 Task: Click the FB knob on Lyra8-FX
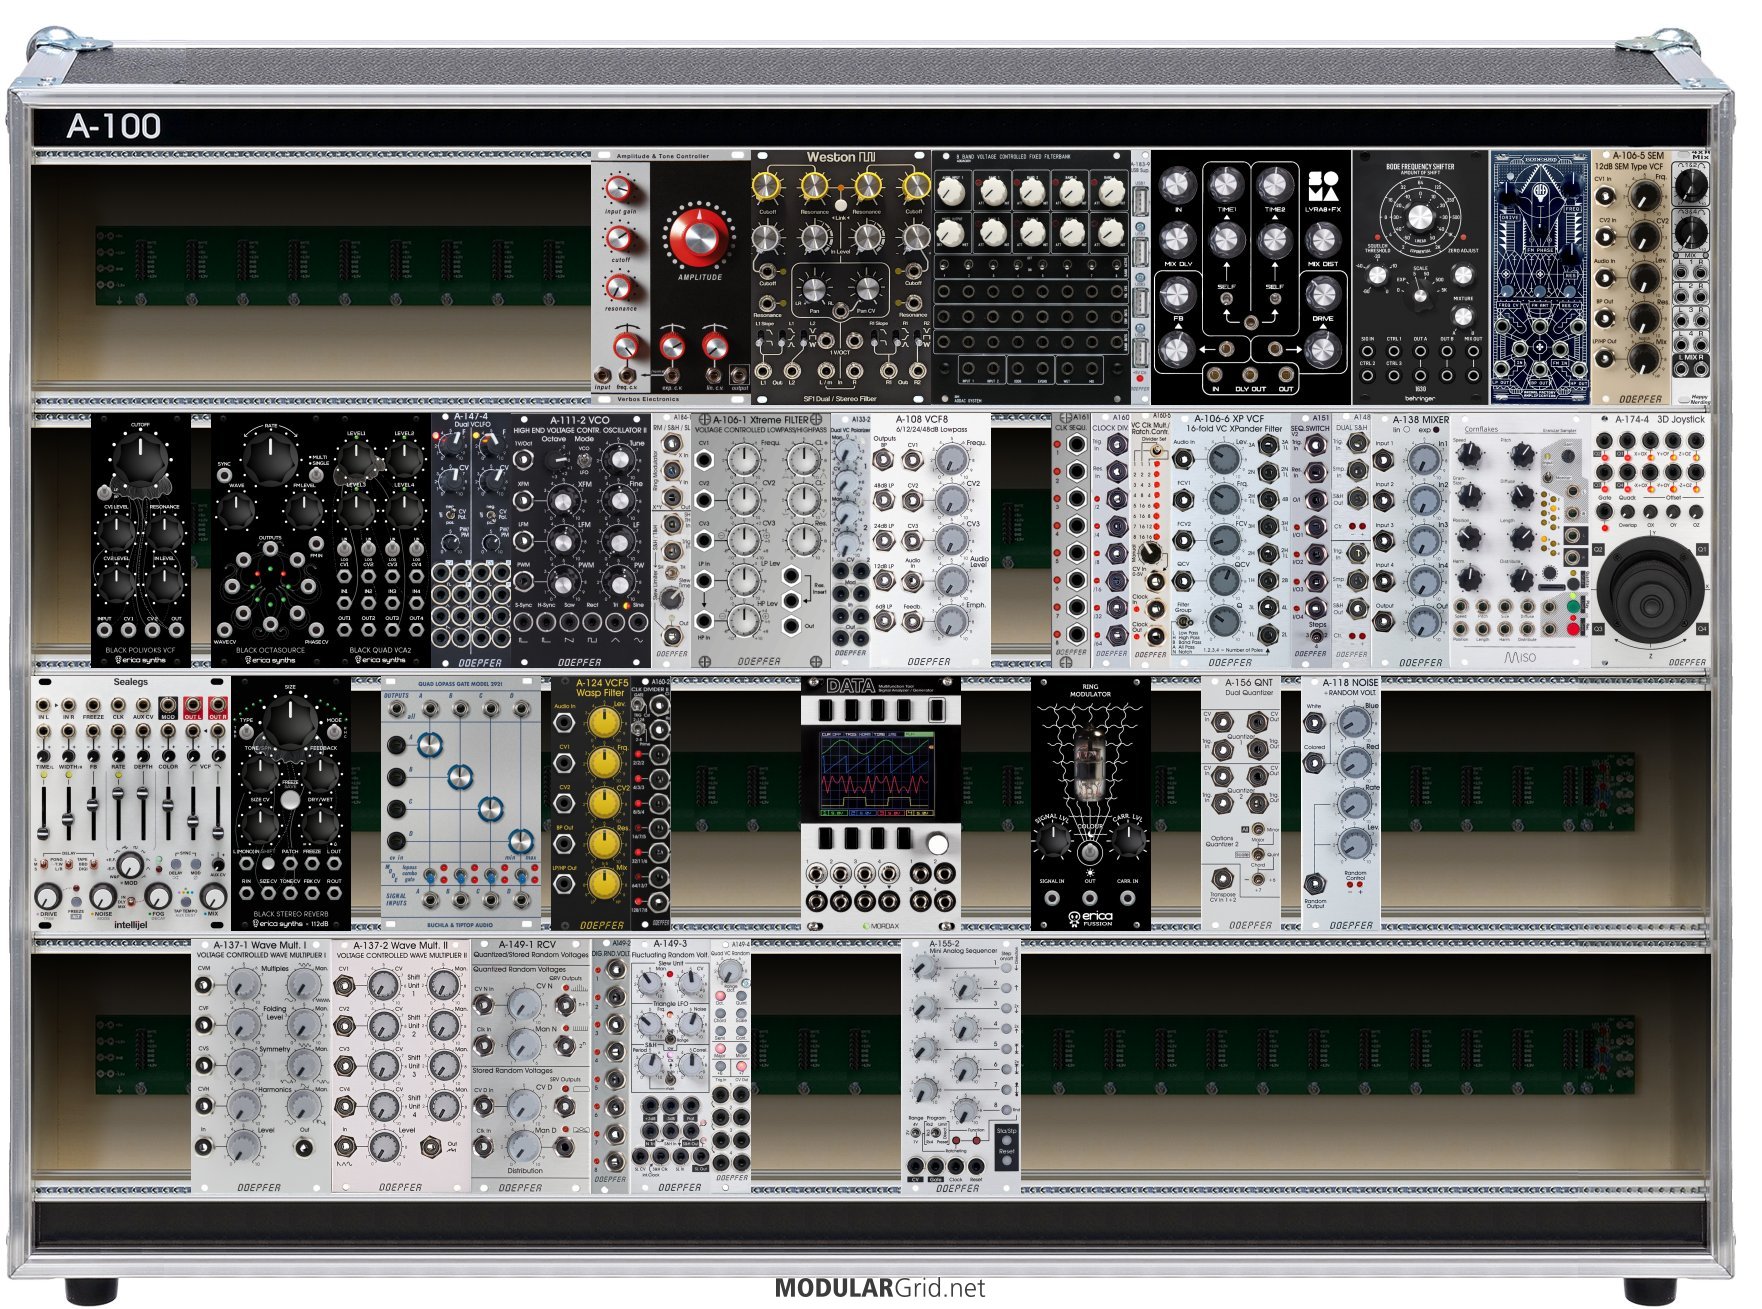pos(1177,294)
